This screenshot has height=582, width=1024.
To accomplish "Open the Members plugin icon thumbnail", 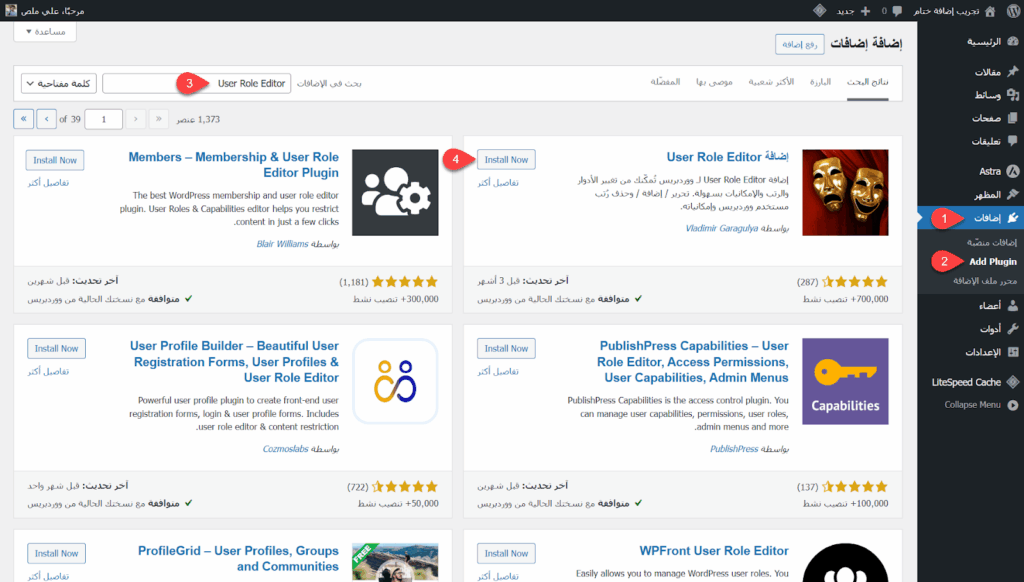I will pyautogui.click(x=395, y=192).
